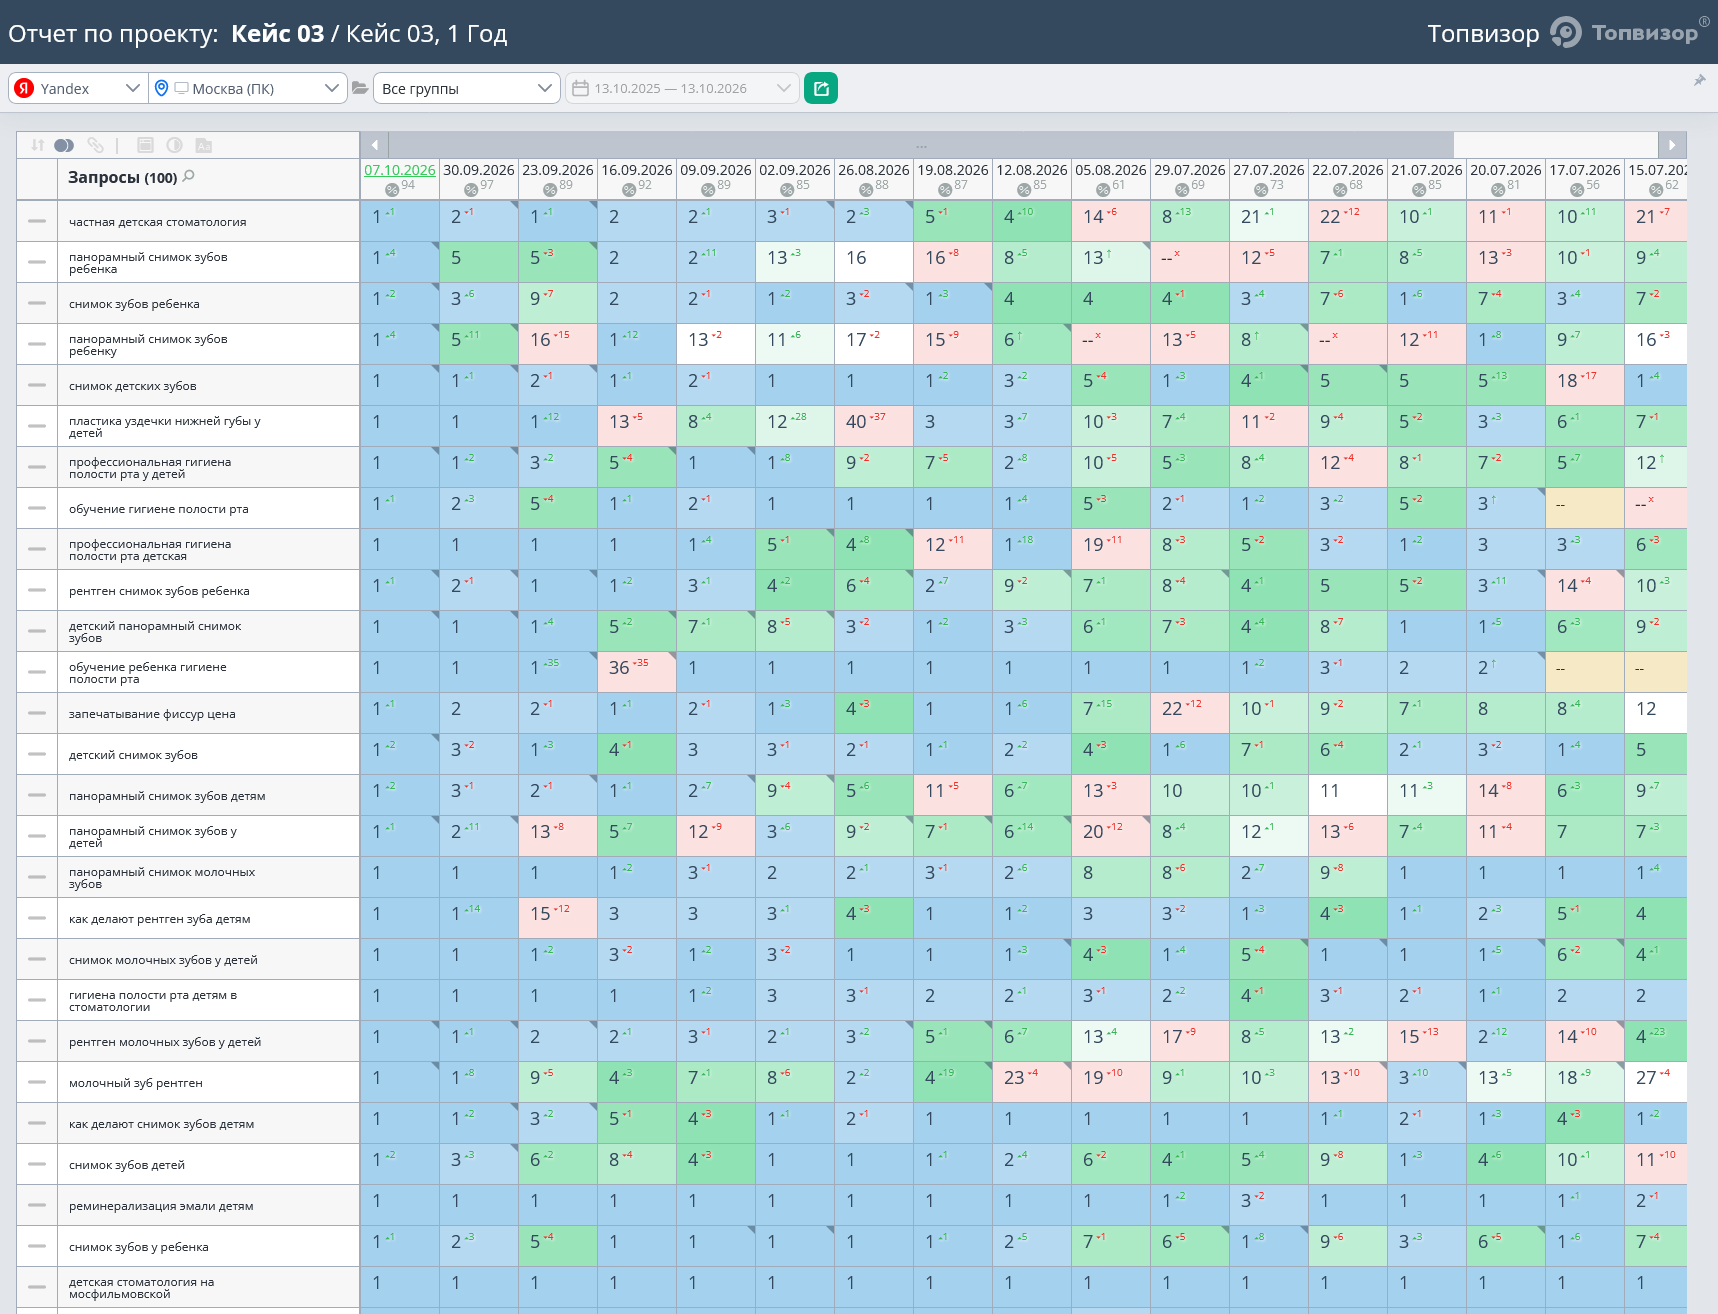This screenshot has height=1314, width=1718.
Task: Click the right arrow of the date scroller
Action: pos(1672,145)
